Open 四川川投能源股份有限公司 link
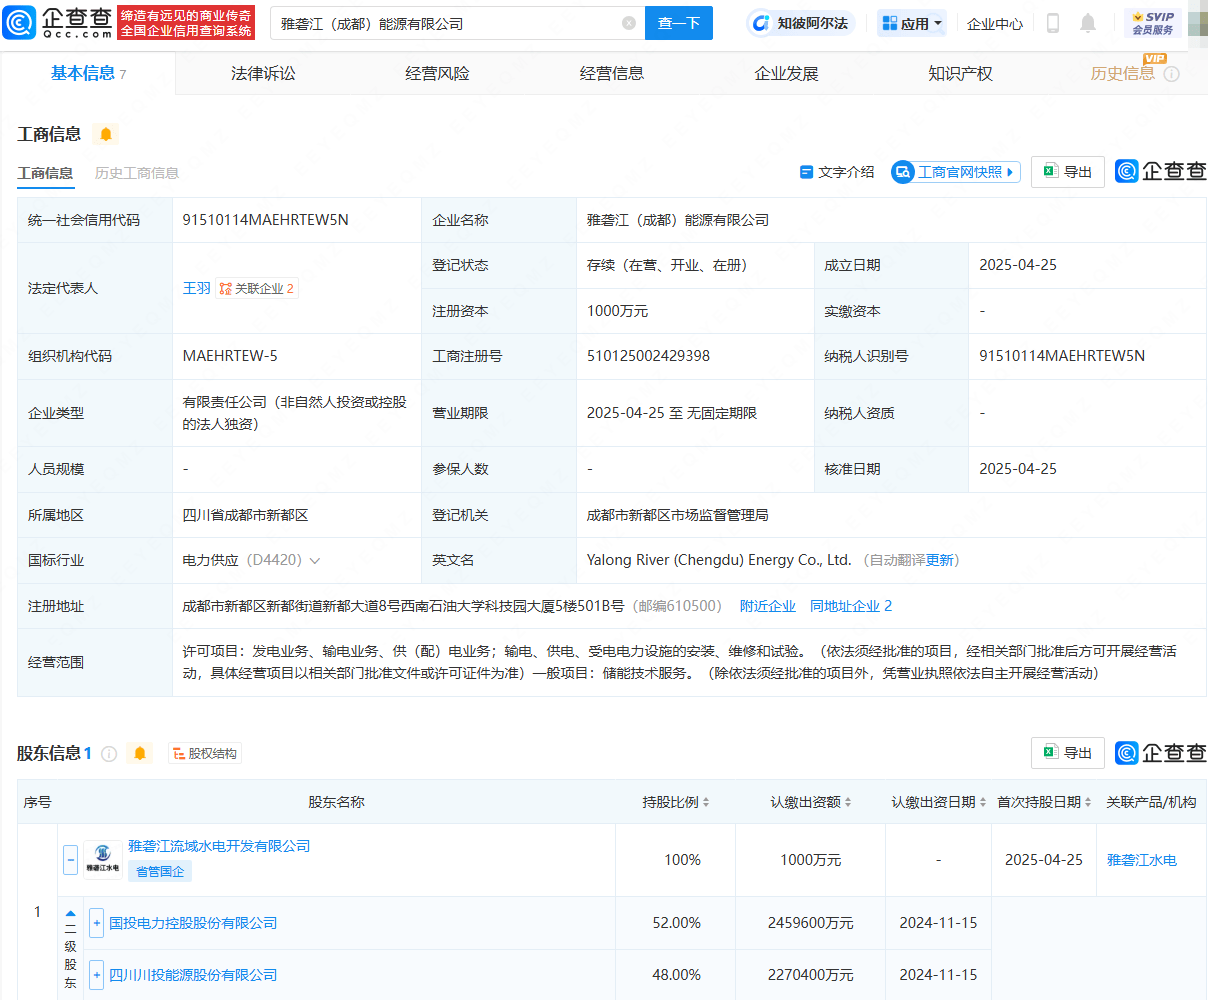Image resolution: width=1208 pixels, height=1000 pixels. (x=193, y=975)
